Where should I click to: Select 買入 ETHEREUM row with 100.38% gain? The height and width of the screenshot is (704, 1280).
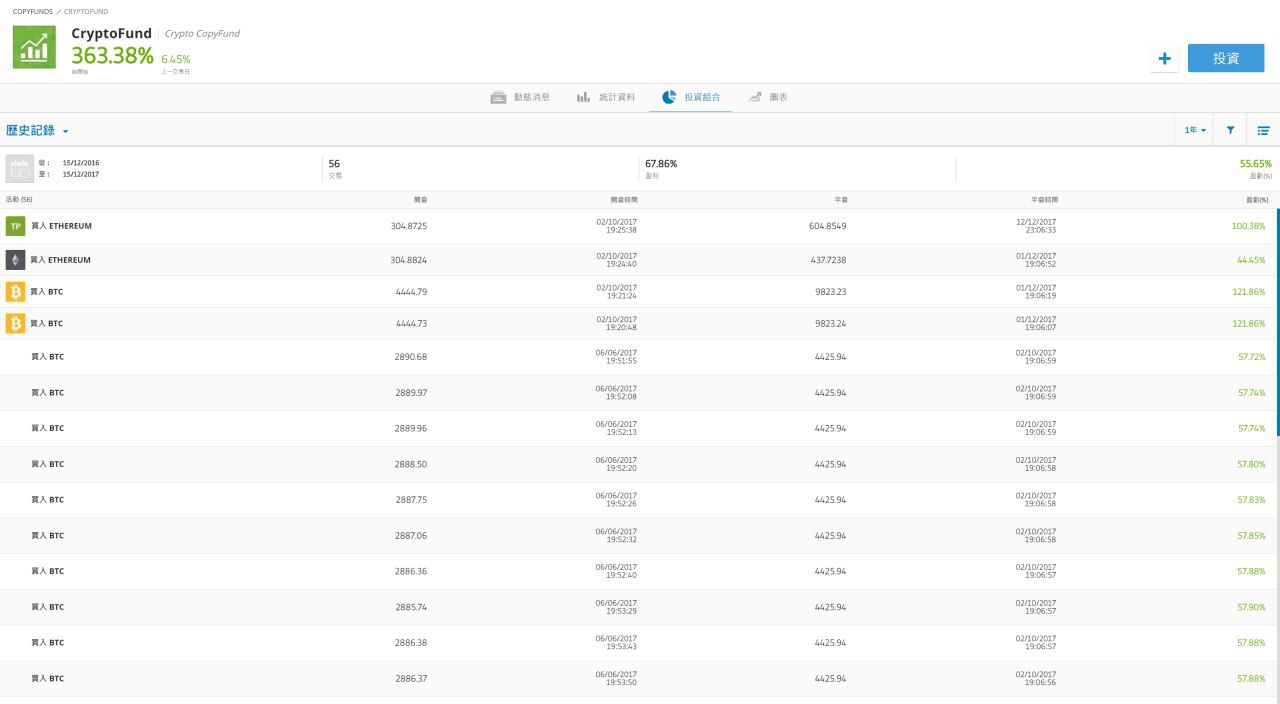(x=640, y=226)
